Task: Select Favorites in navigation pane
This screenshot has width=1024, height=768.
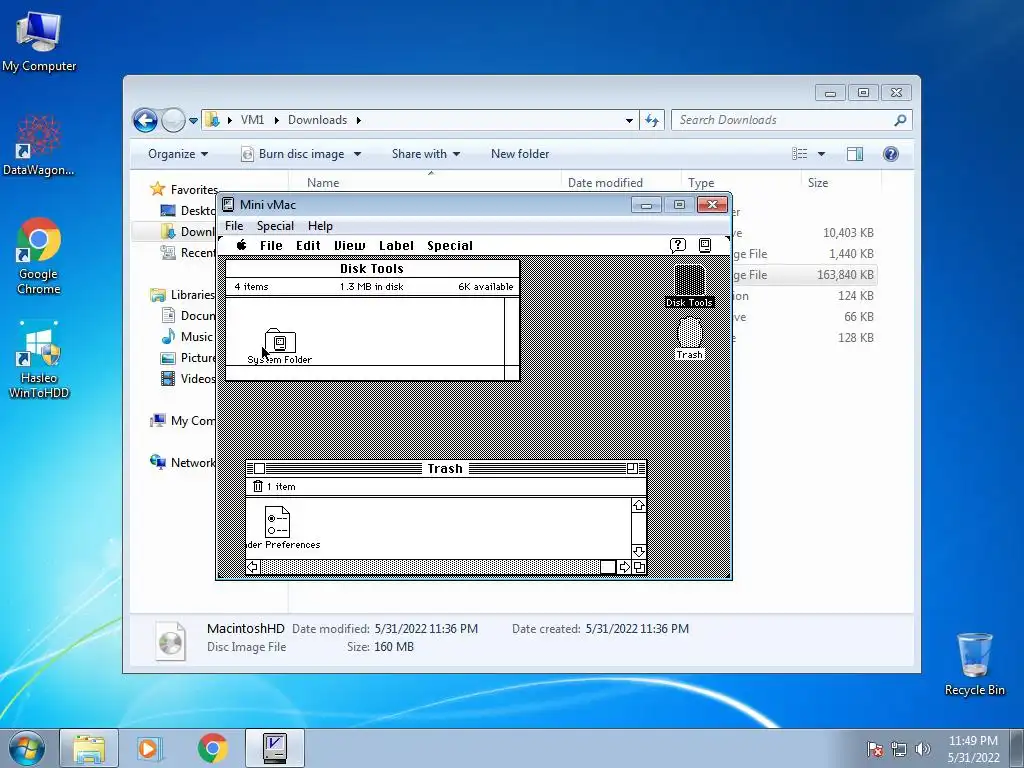Action: 194,189
